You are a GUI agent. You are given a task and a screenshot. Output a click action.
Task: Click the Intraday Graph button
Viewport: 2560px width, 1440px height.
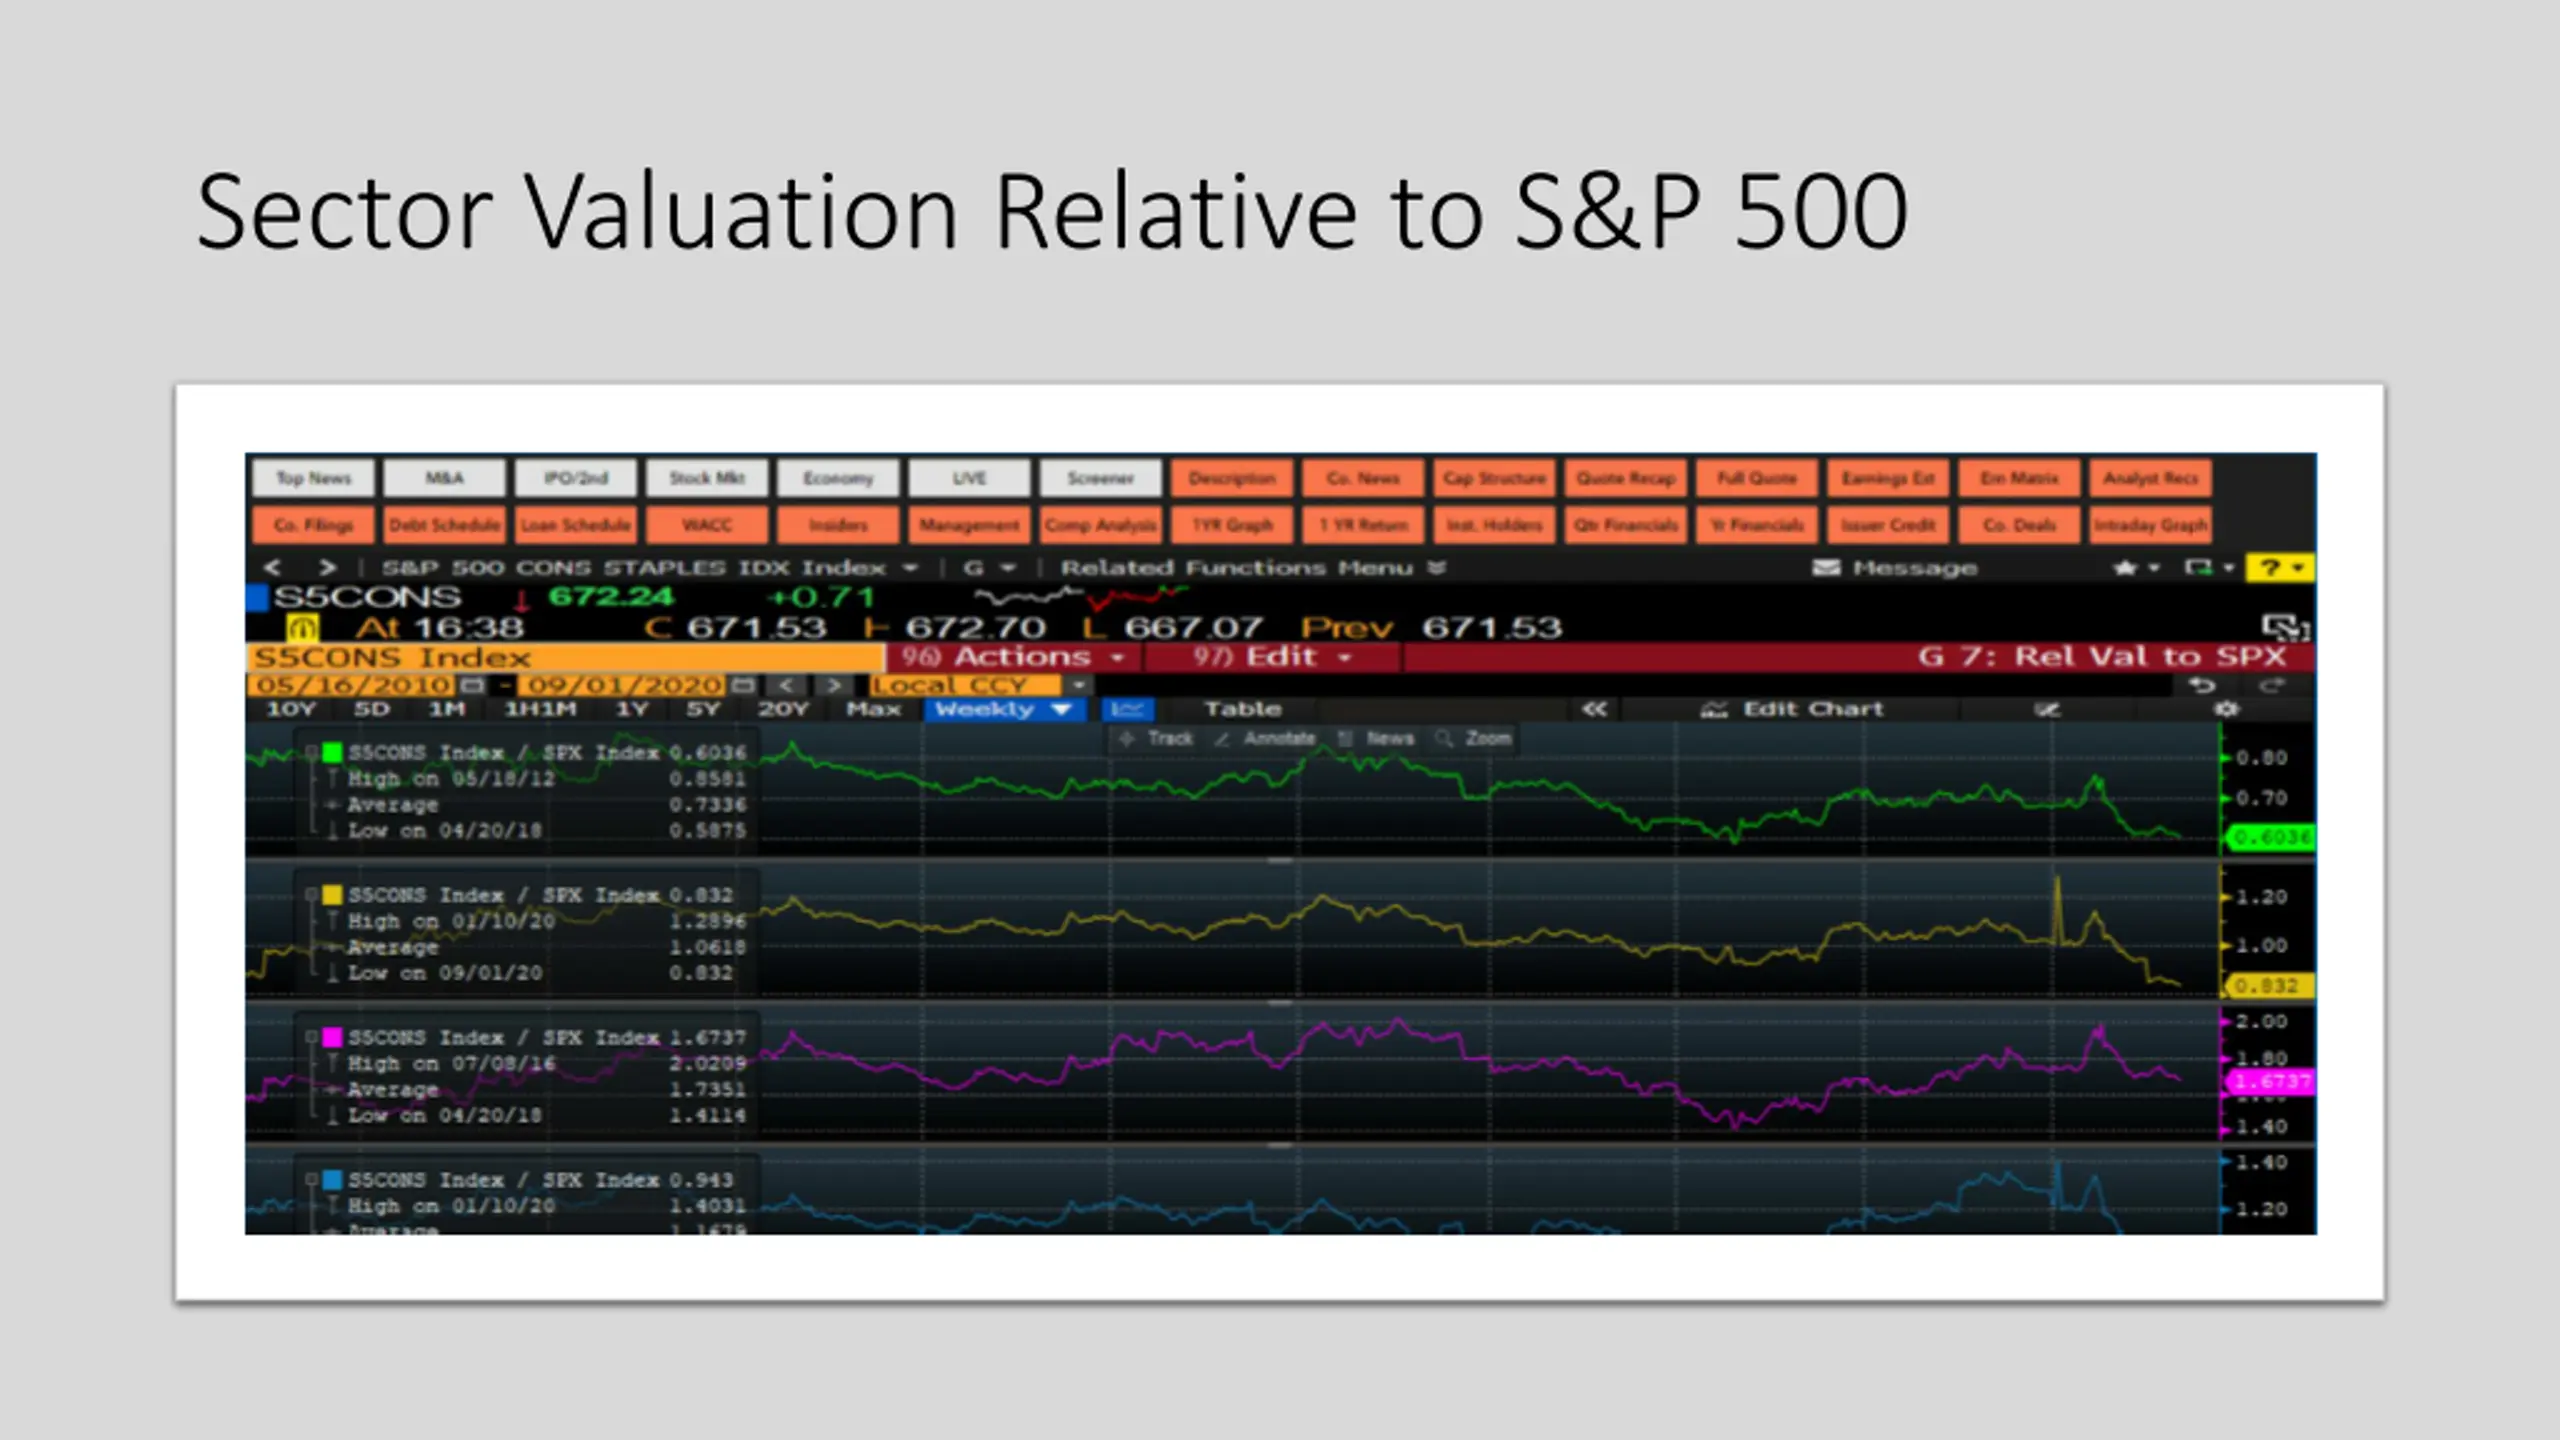tap(2150, 525)
